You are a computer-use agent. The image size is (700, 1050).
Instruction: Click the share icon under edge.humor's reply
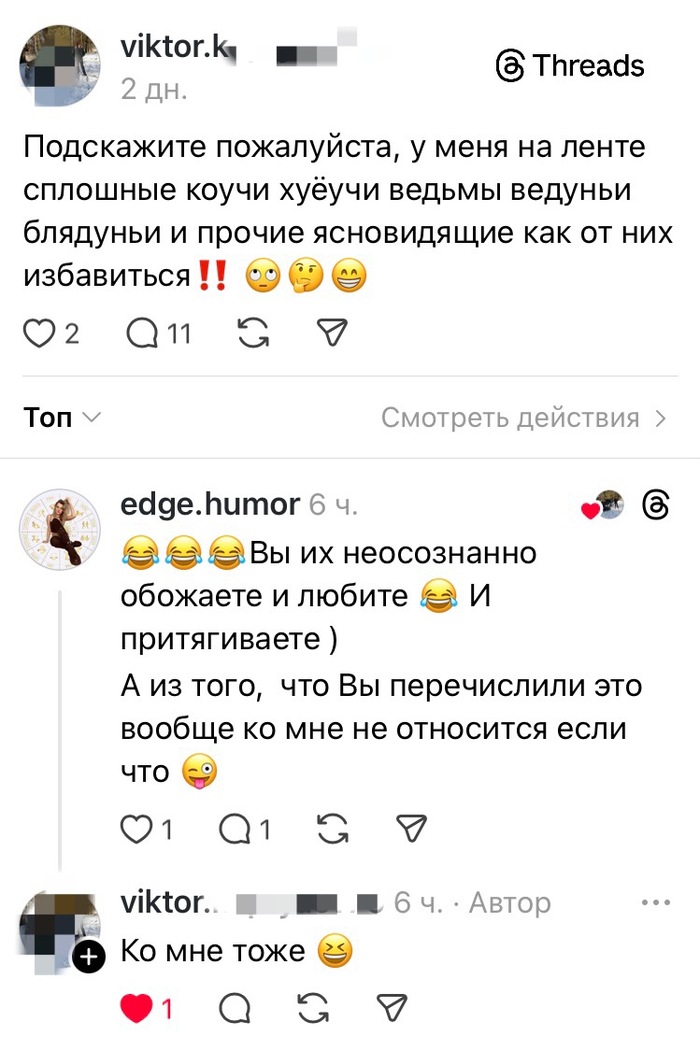pos(410,828)
